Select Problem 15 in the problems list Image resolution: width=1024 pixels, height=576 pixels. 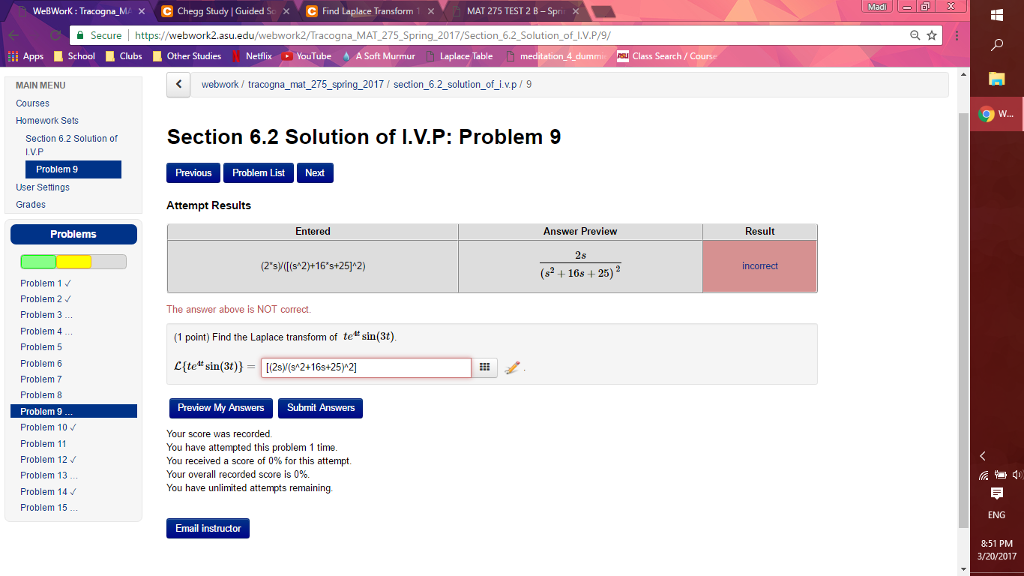[x=49, y=507]
